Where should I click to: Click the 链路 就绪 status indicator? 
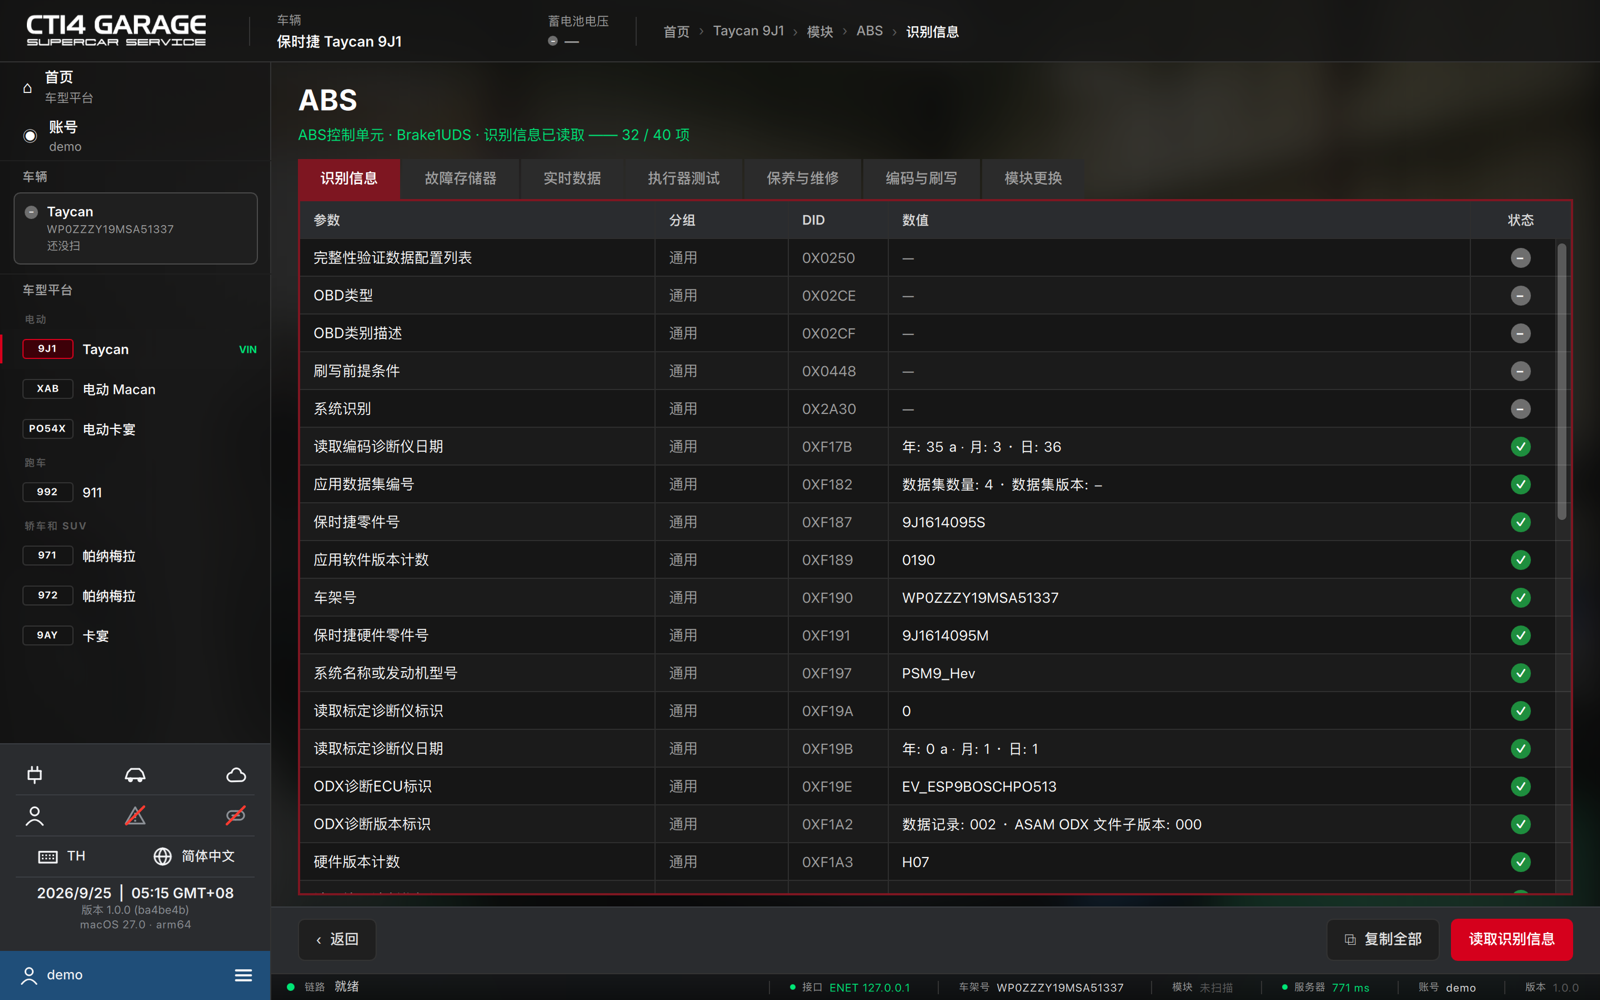(x=323, y=986)
